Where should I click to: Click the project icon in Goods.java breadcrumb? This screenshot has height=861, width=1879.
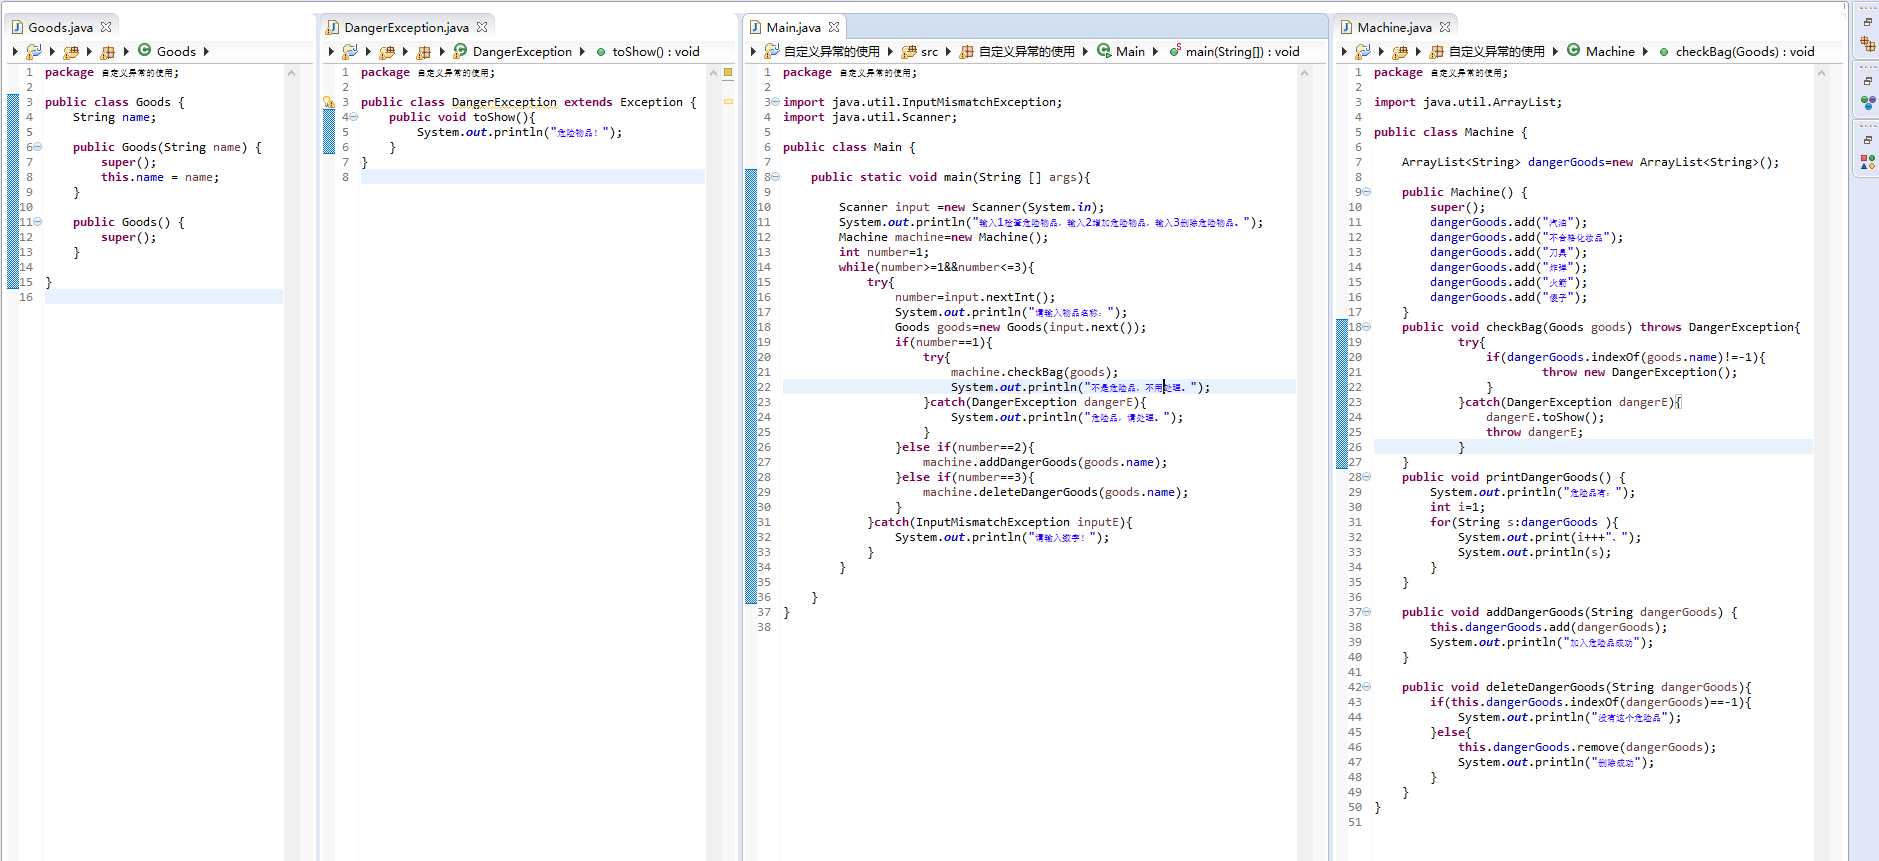34,51
